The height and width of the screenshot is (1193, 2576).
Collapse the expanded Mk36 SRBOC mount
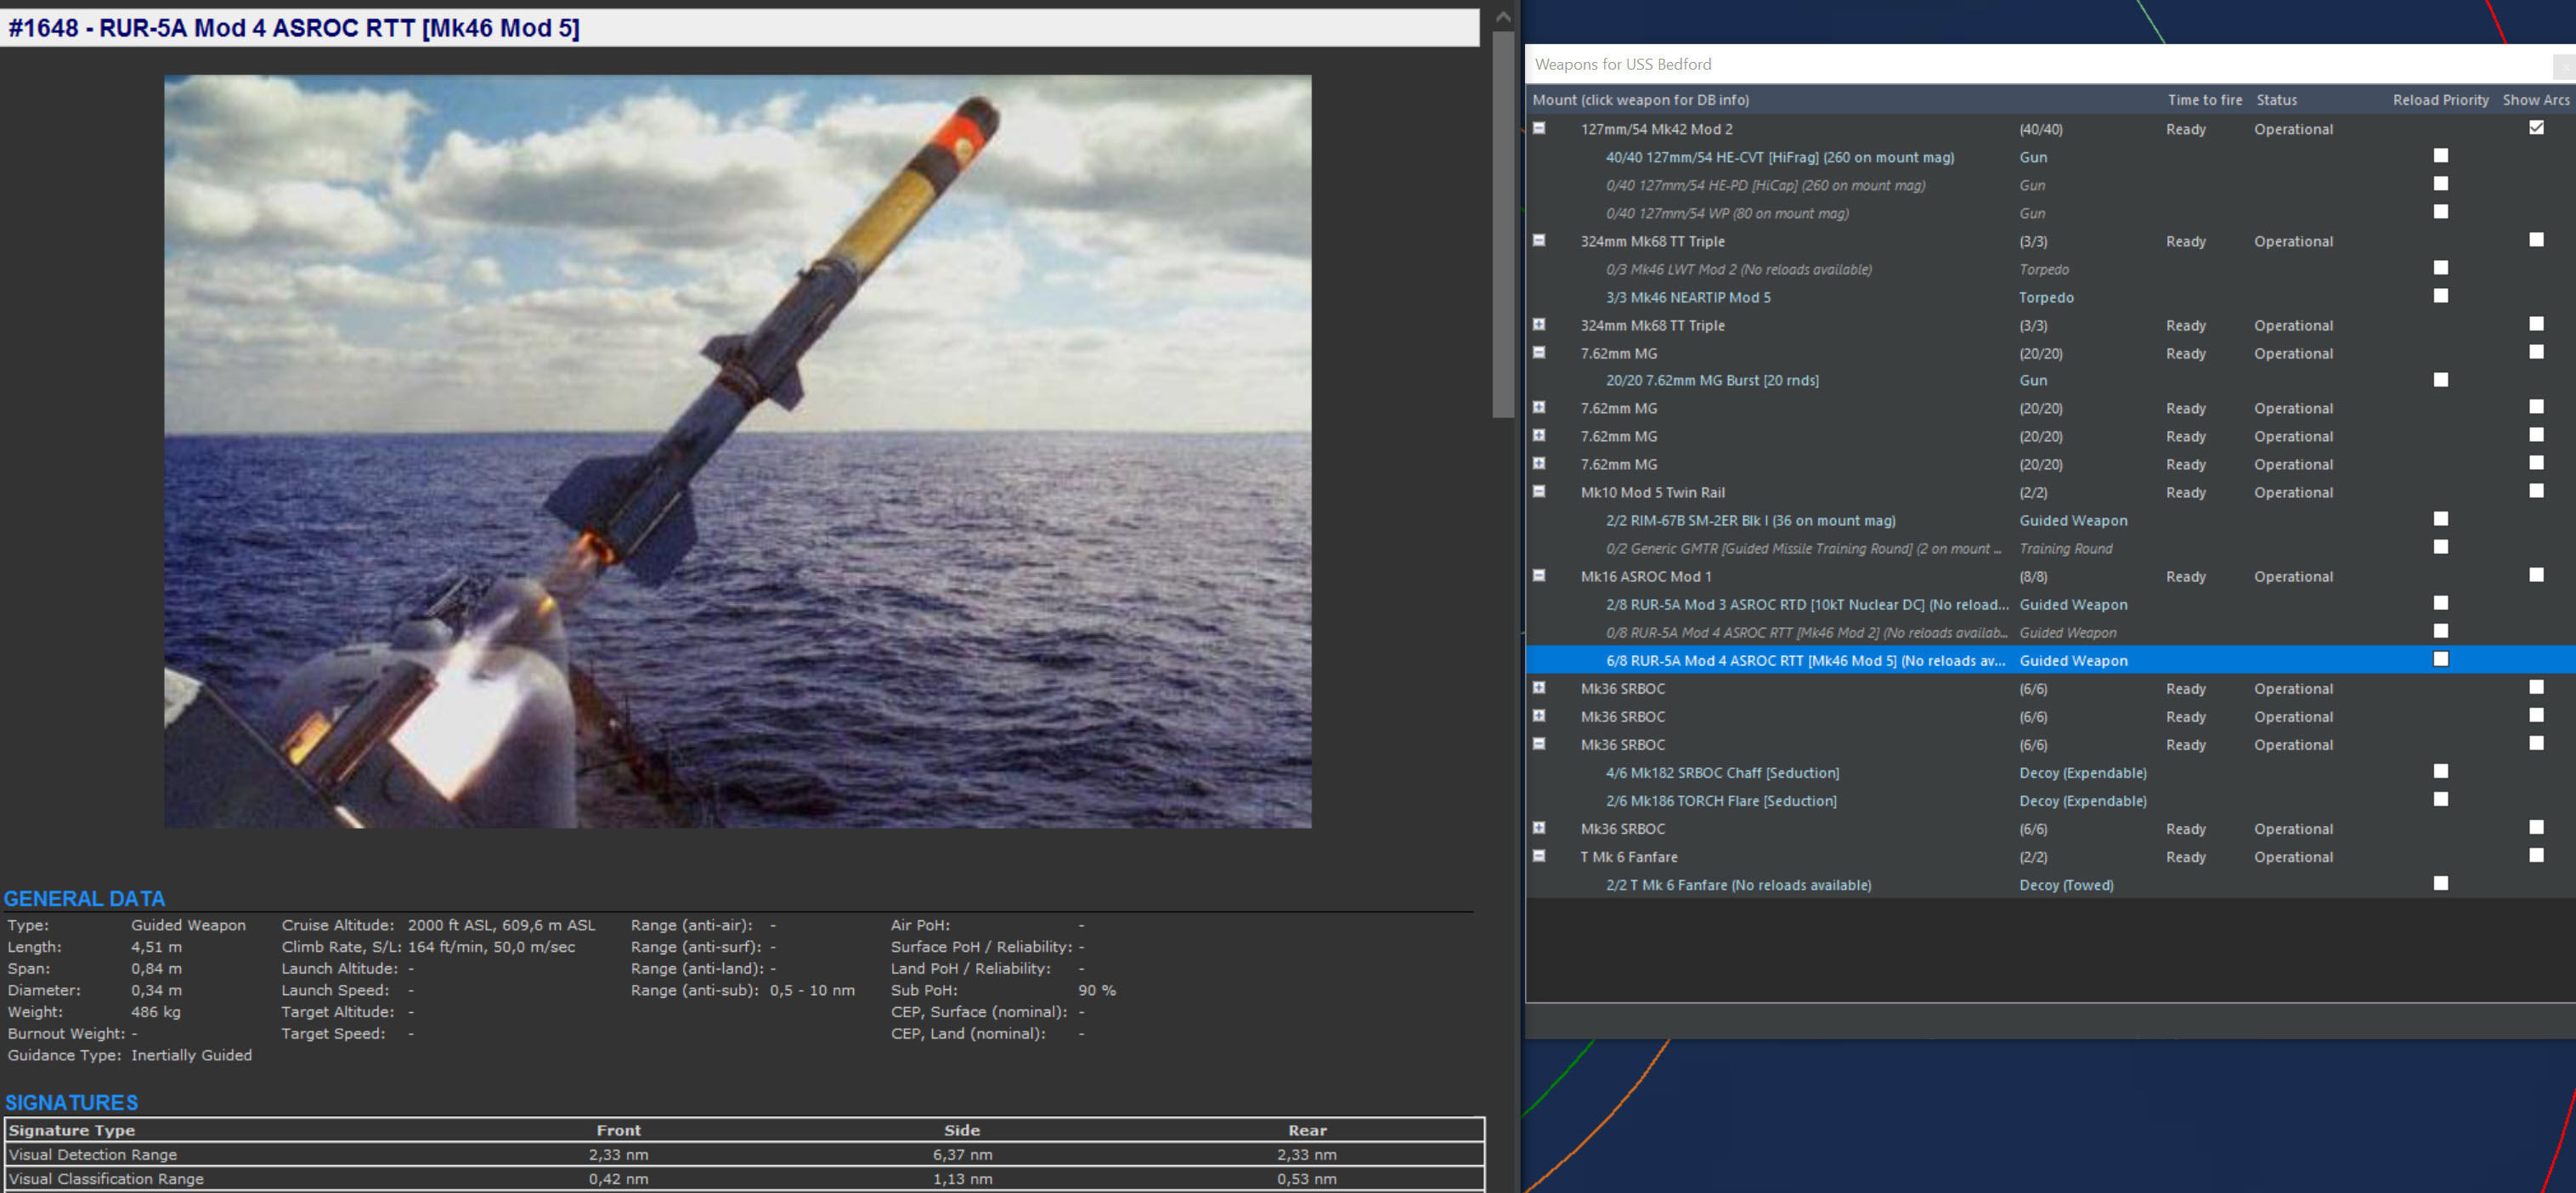point(1539,743)
